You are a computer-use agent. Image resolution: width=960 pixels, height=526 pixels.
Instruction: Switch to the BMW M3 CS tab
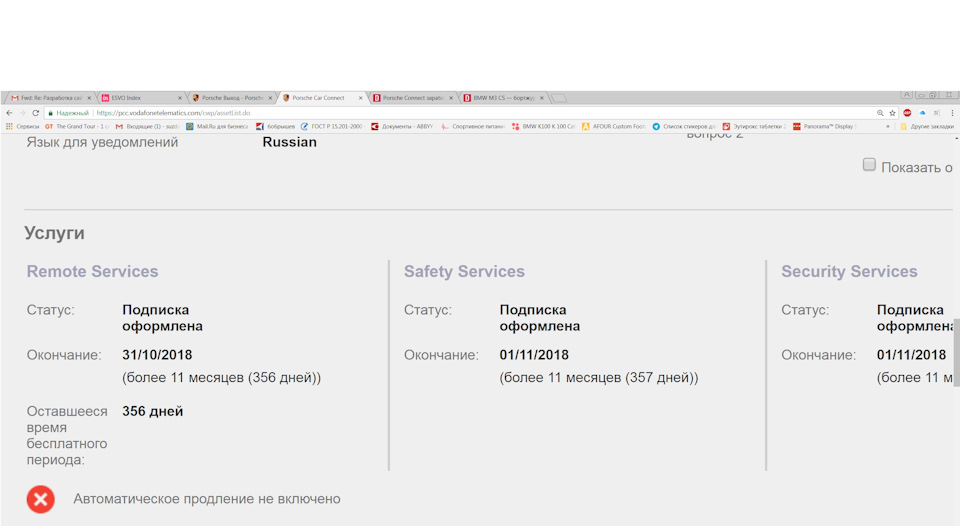coord(500,98)
